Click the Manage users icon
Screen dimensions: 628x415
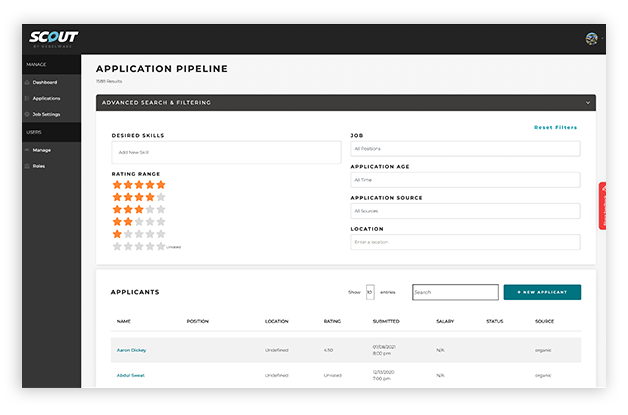pyautogui.click(x=27, y=150)
